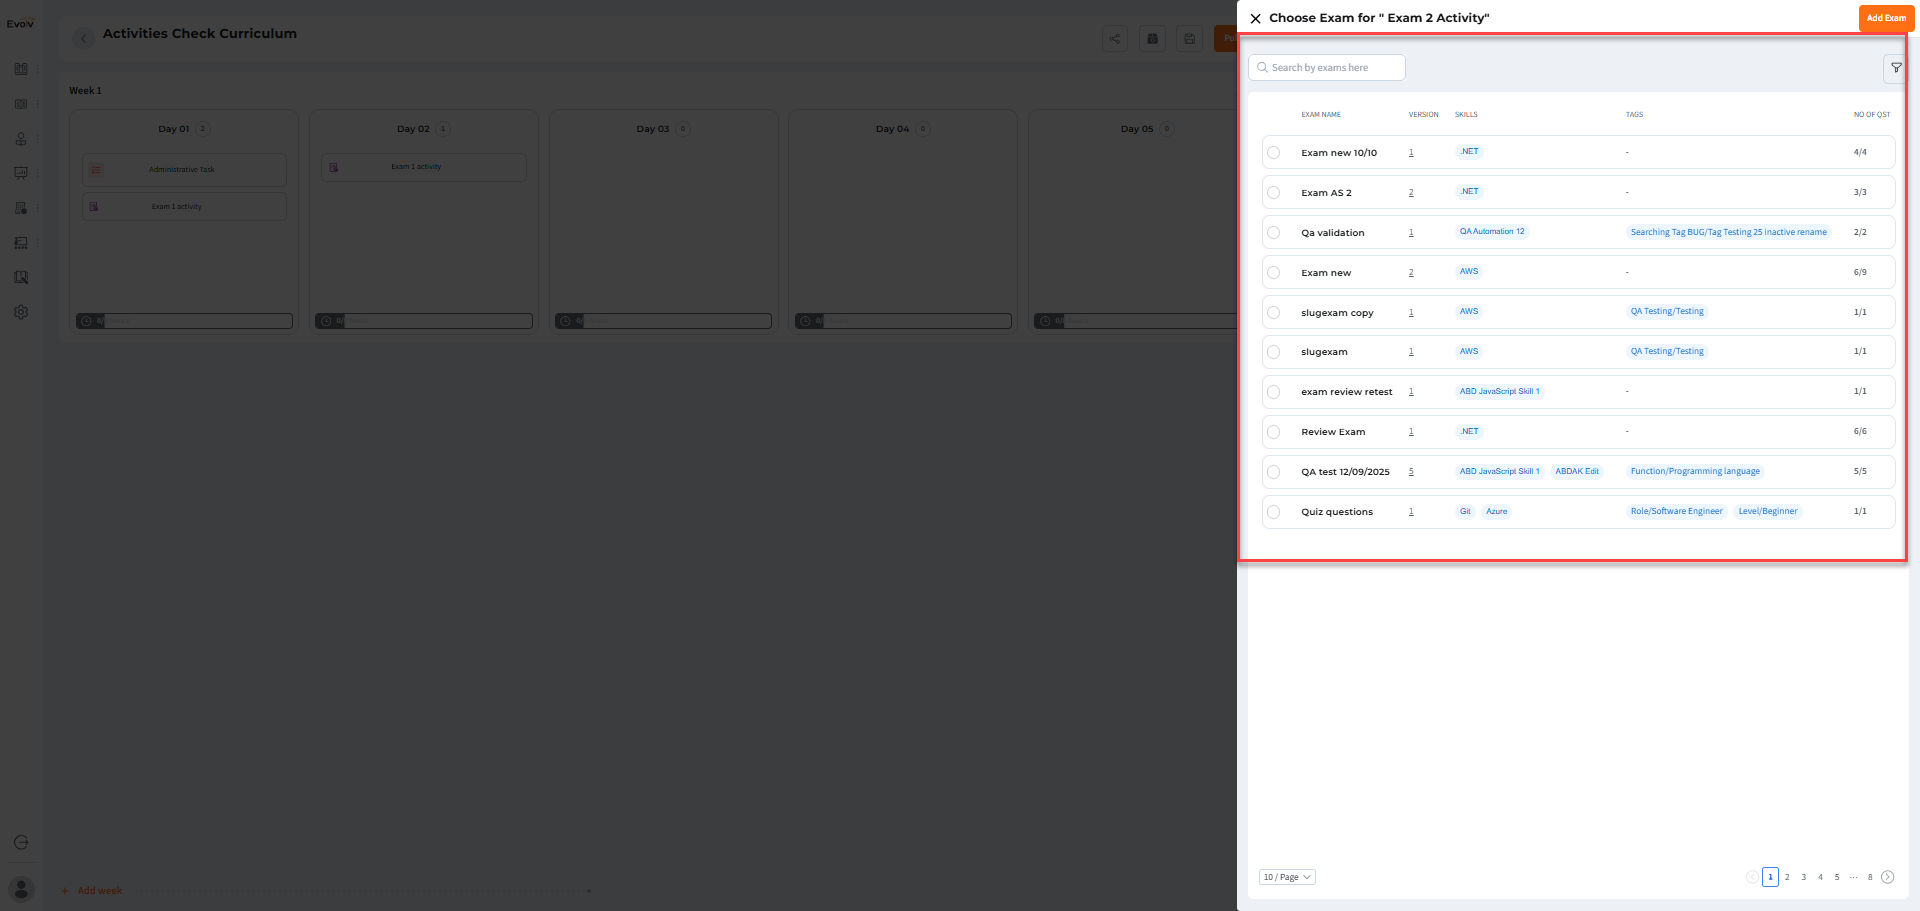Click the Git skill chip on Quiz questions
Viewport: 1920px width, 911px height.
point(1465,512)
